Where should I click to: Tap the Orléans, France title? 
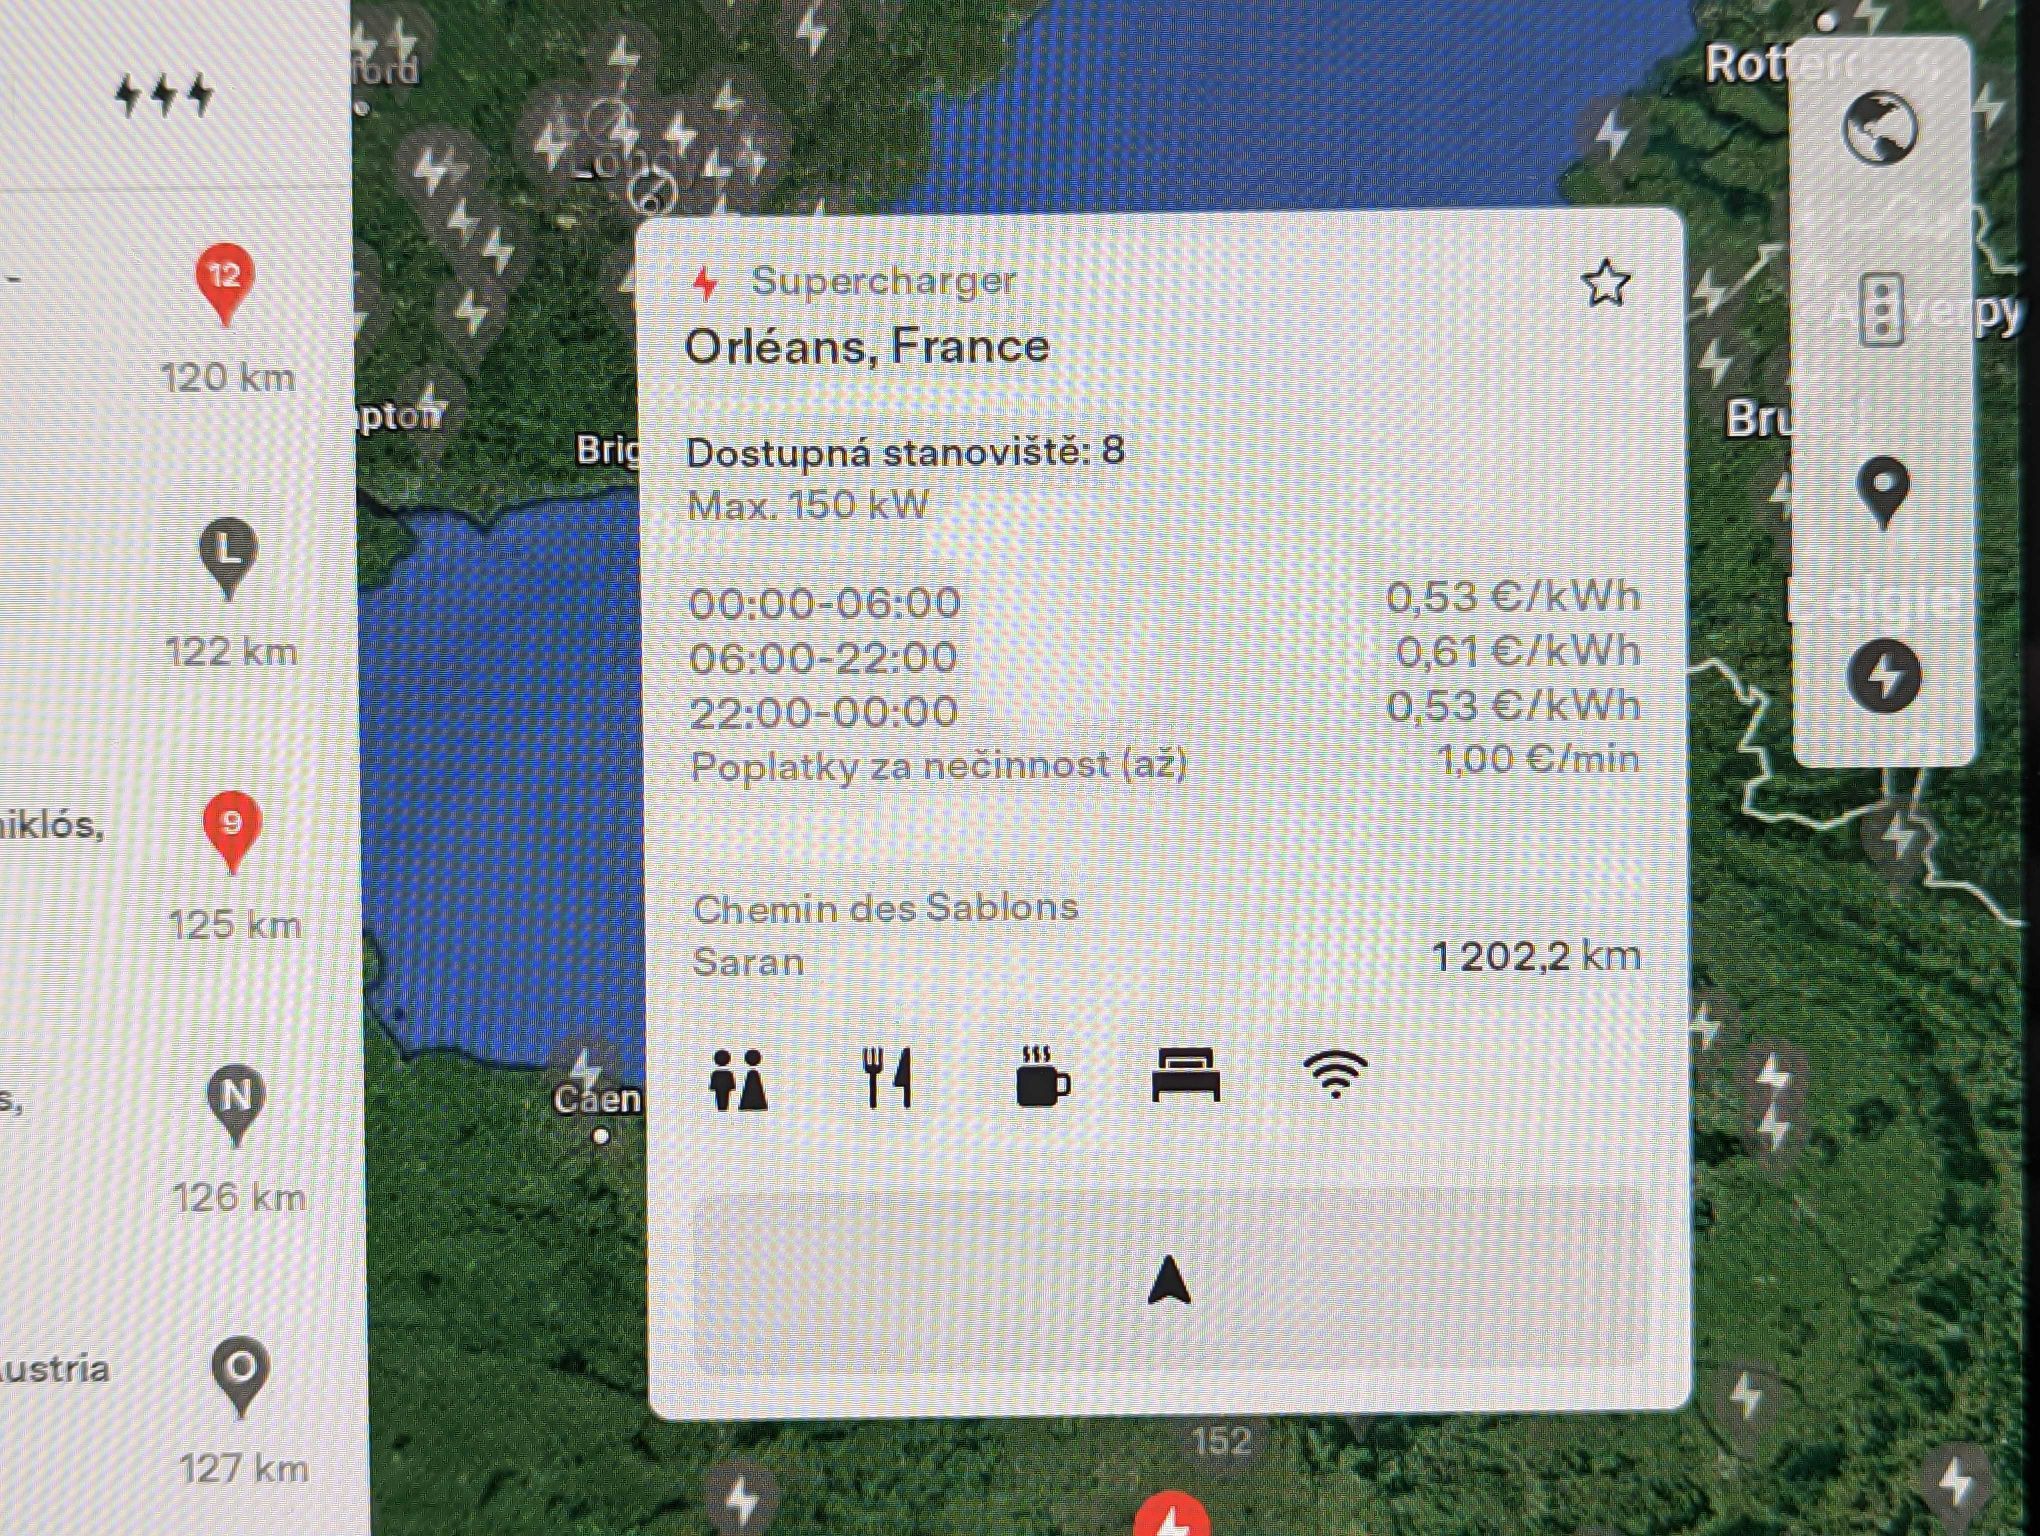pyautogui.click(x=867, y=347)
